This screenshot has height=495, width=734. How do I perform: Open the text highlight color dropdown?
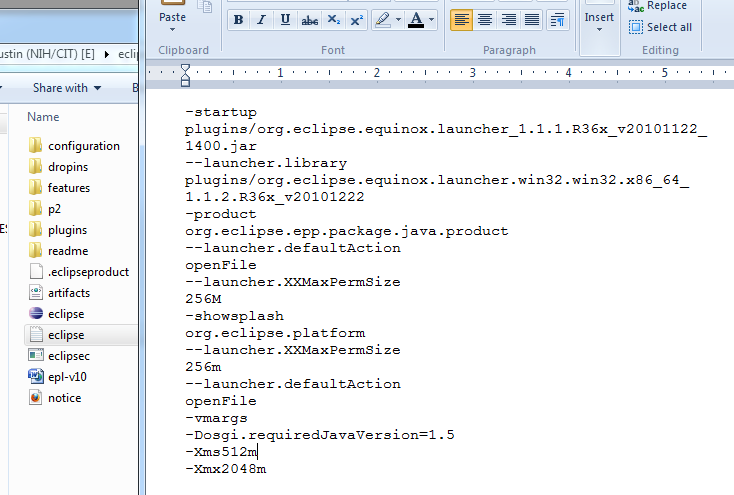(400, 20)
